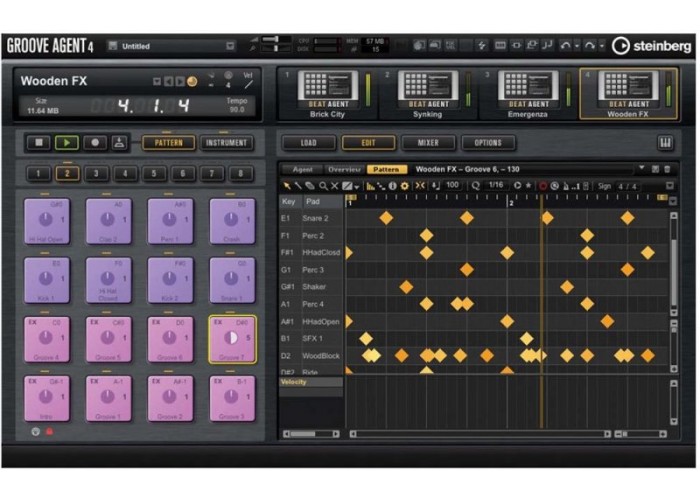
Task: Select the Brick City agent slot
Action: [328, 94]
